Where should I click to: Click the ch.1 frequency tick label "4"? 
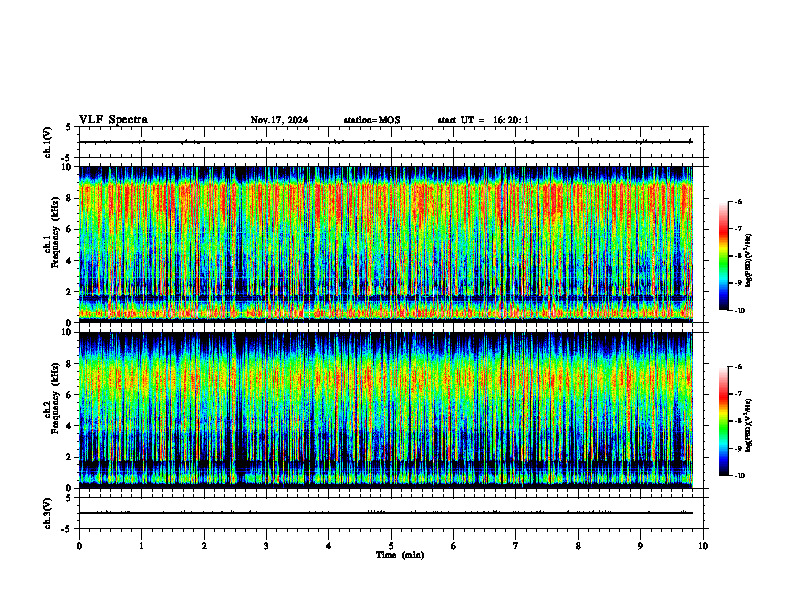[x=69, y=261]
